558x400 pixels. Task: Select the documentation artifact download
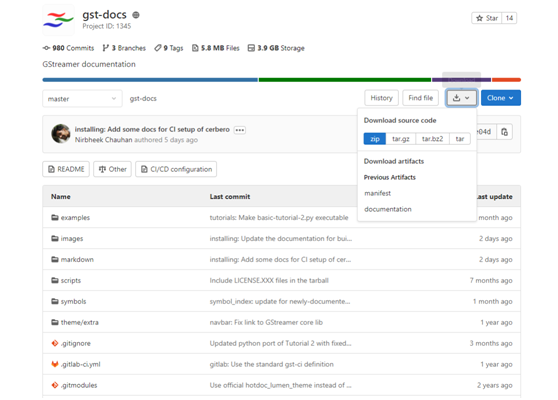pyautogui.click(x=388, y=209)
